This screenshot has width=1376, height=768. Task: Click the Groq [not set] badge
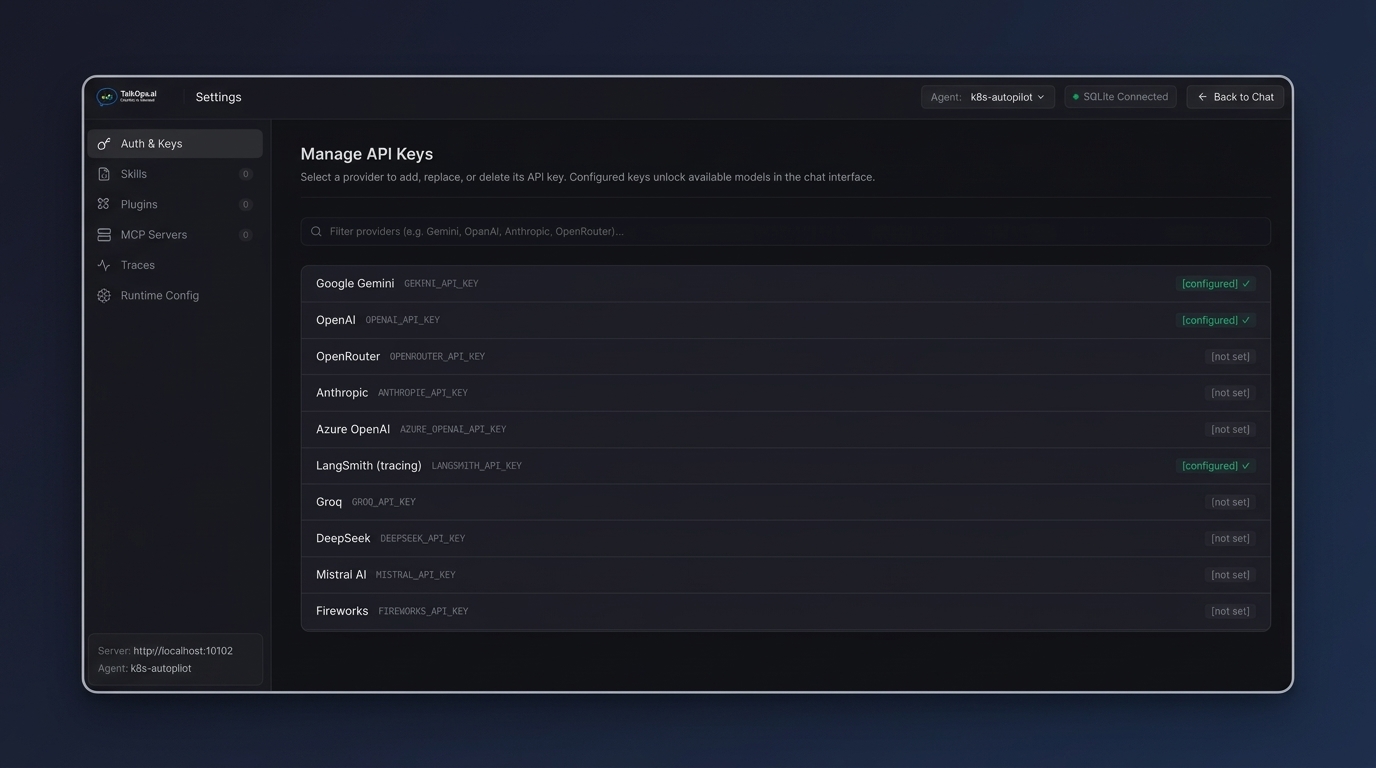pos(1230,502)
